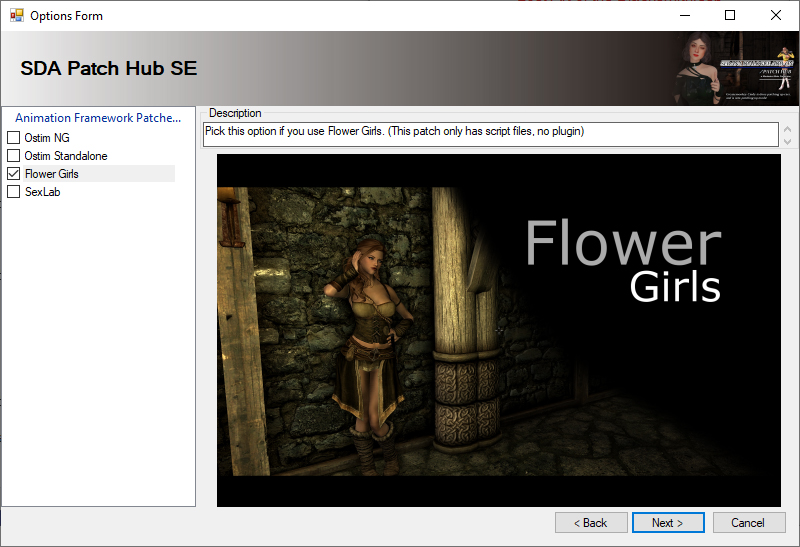Maximize the Options Form window

click(730, 15)
